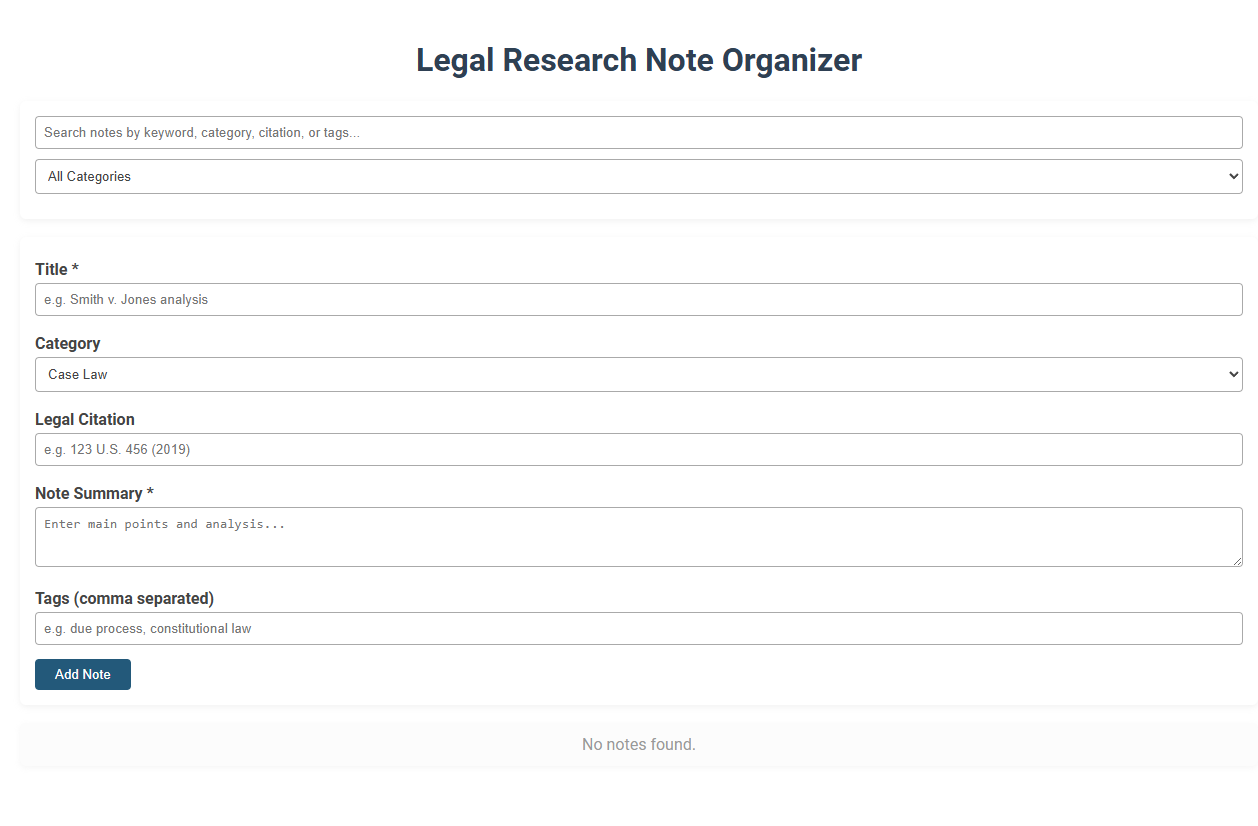Click the Legal Citation heading
1258x826 pixels.
coord(84,419)
